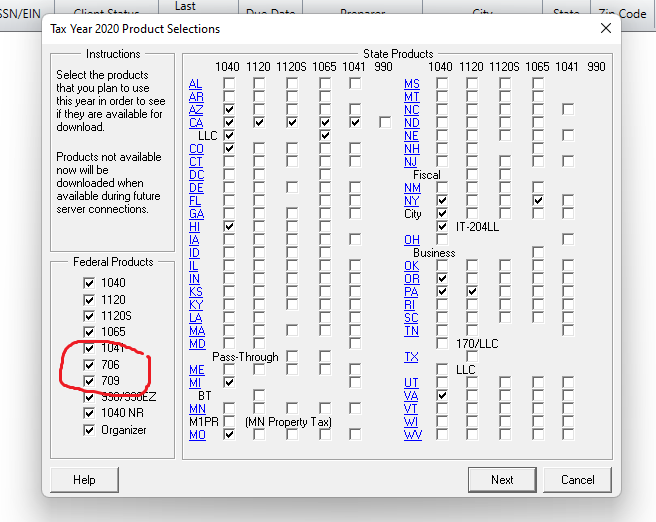Click the Next button
This screenshot has width=656, height=522.
coord(502,479)
